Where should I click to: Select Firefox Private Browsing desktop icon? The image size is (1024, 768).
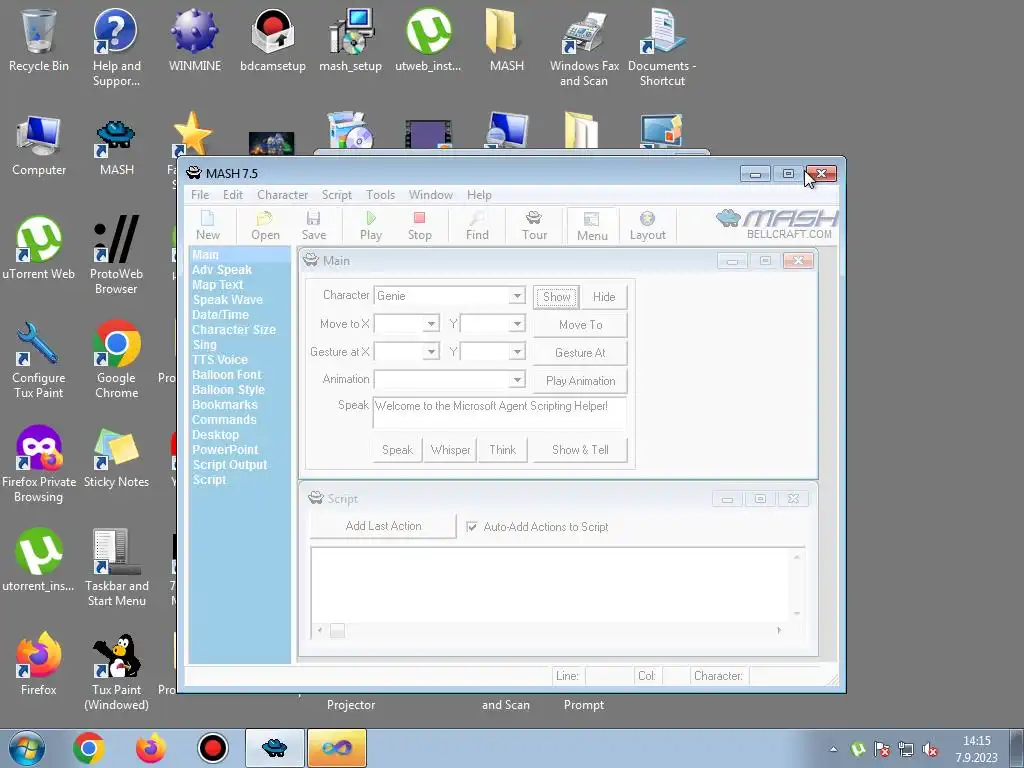pyautogui.click(x=39, y=464)
